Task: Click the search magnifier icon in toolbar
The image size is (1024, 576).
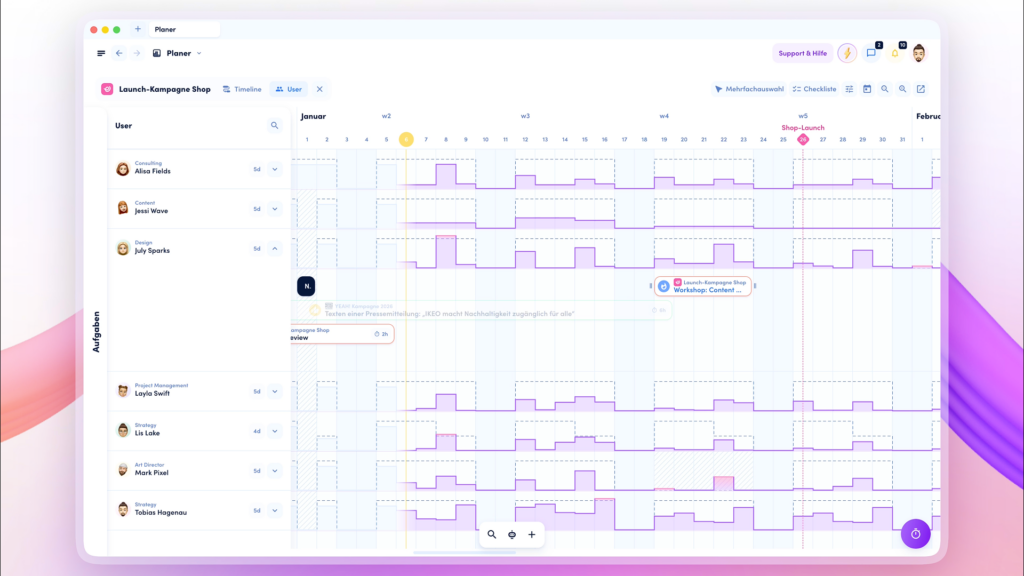Action: (884, 89)
